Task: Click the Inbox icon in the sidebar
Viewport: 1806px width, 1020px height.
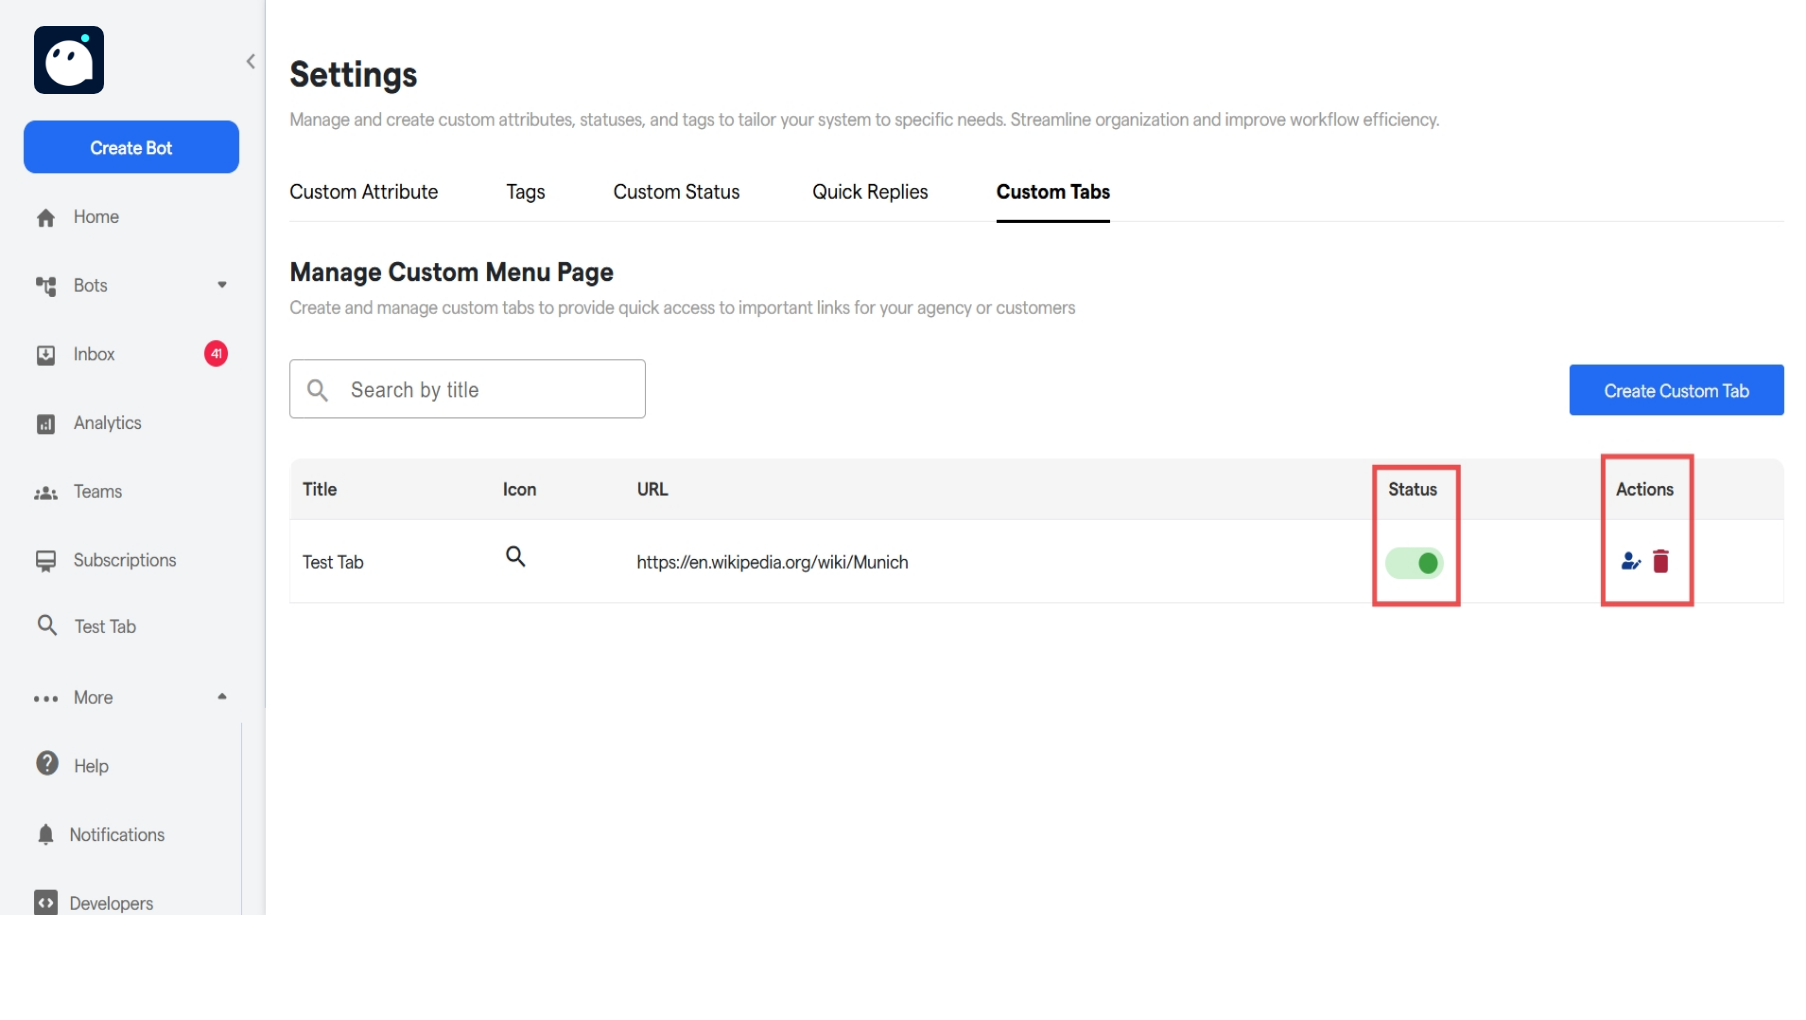Action: [x=46, y=355]
